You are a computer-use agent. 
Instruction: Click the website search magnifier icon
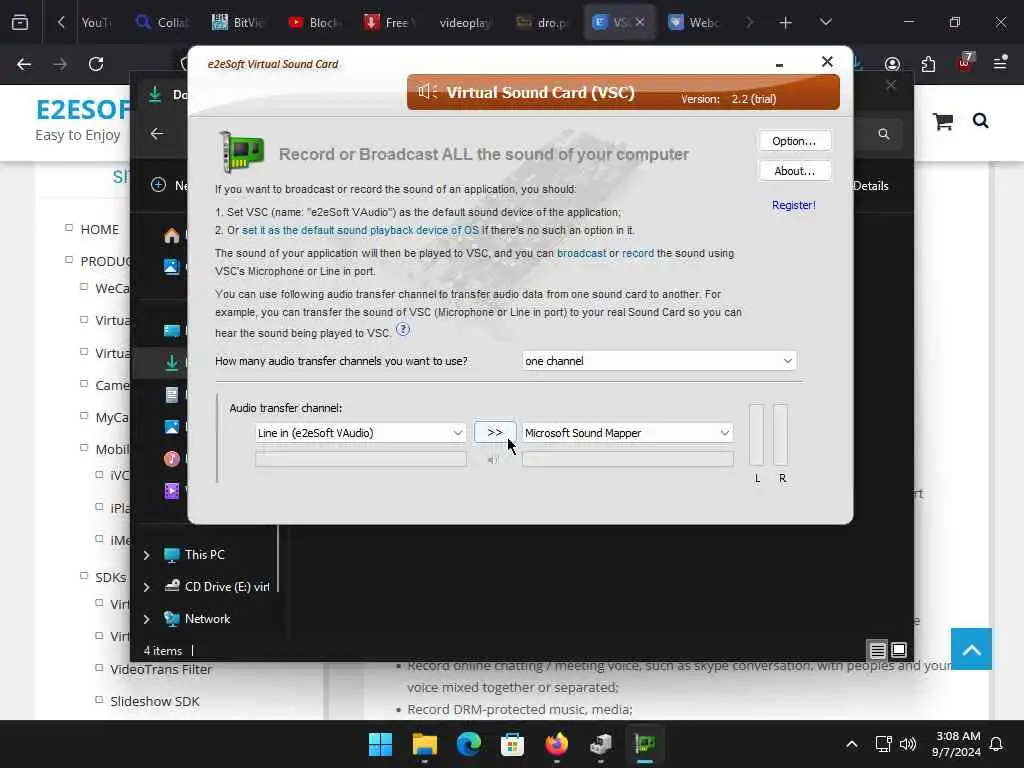(x=980, y=121)
